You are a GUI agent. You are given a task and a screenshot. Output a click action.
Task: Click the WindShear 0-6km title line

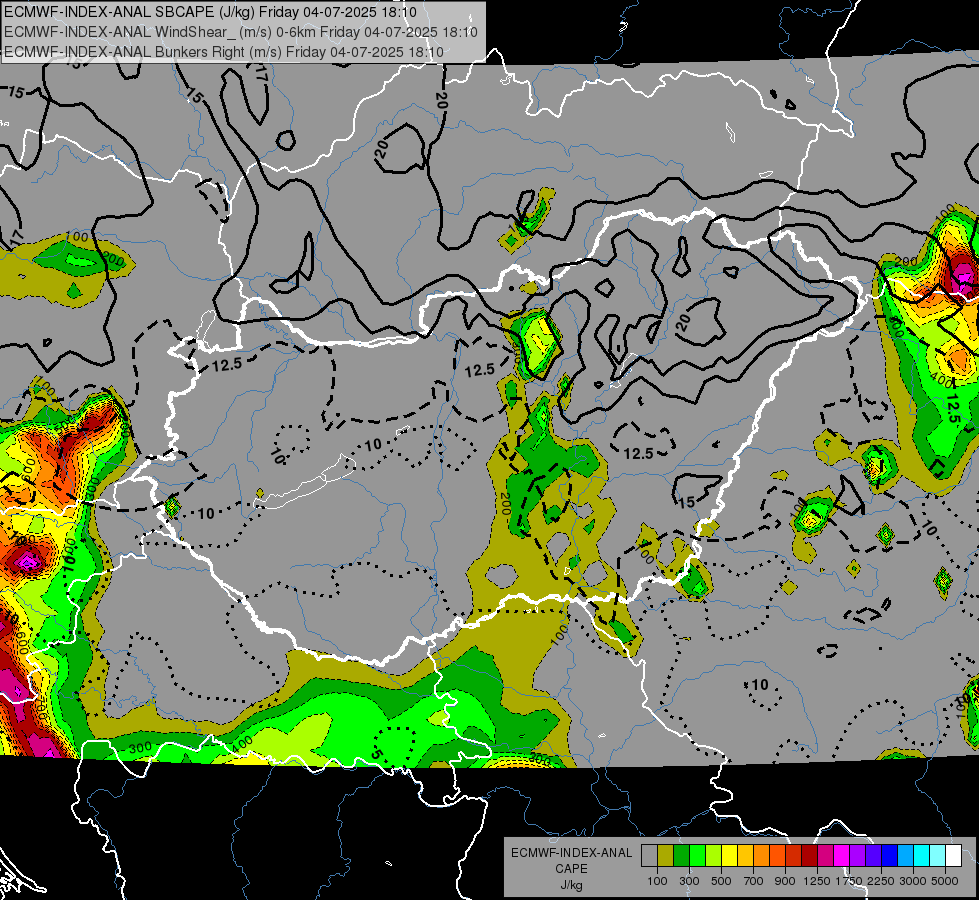click(x=241, y=32)
